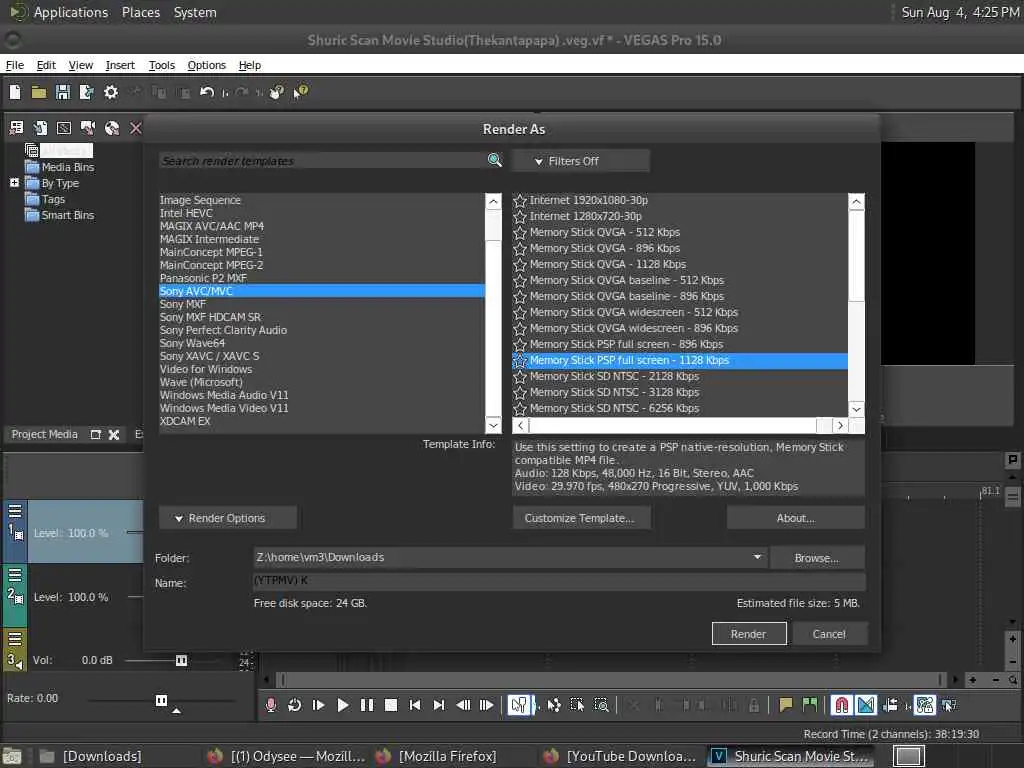This screenshot has width=1024, height=768.
Task: Open the View menu
Action: coord(80,65)
